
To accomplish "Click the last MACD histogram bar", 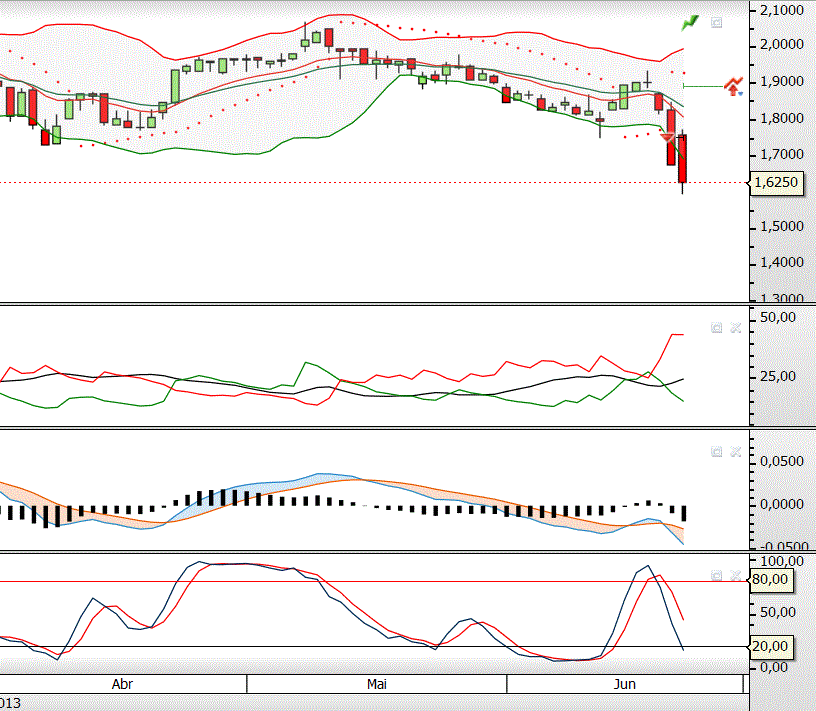I will (683, 513).
